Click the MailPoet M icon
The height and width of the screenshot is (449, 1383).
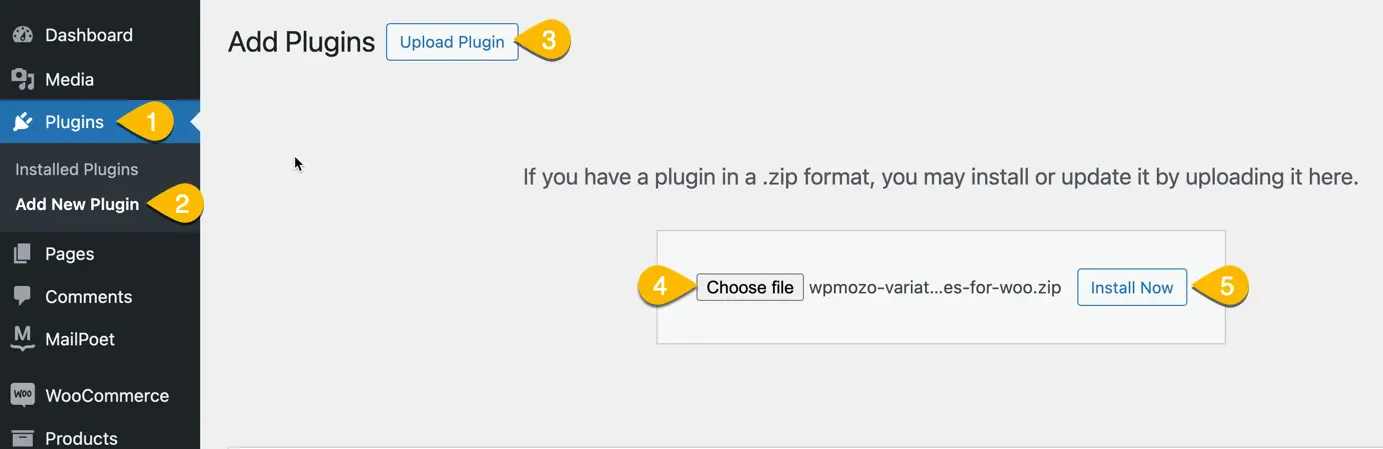click(x=22, y=339)
